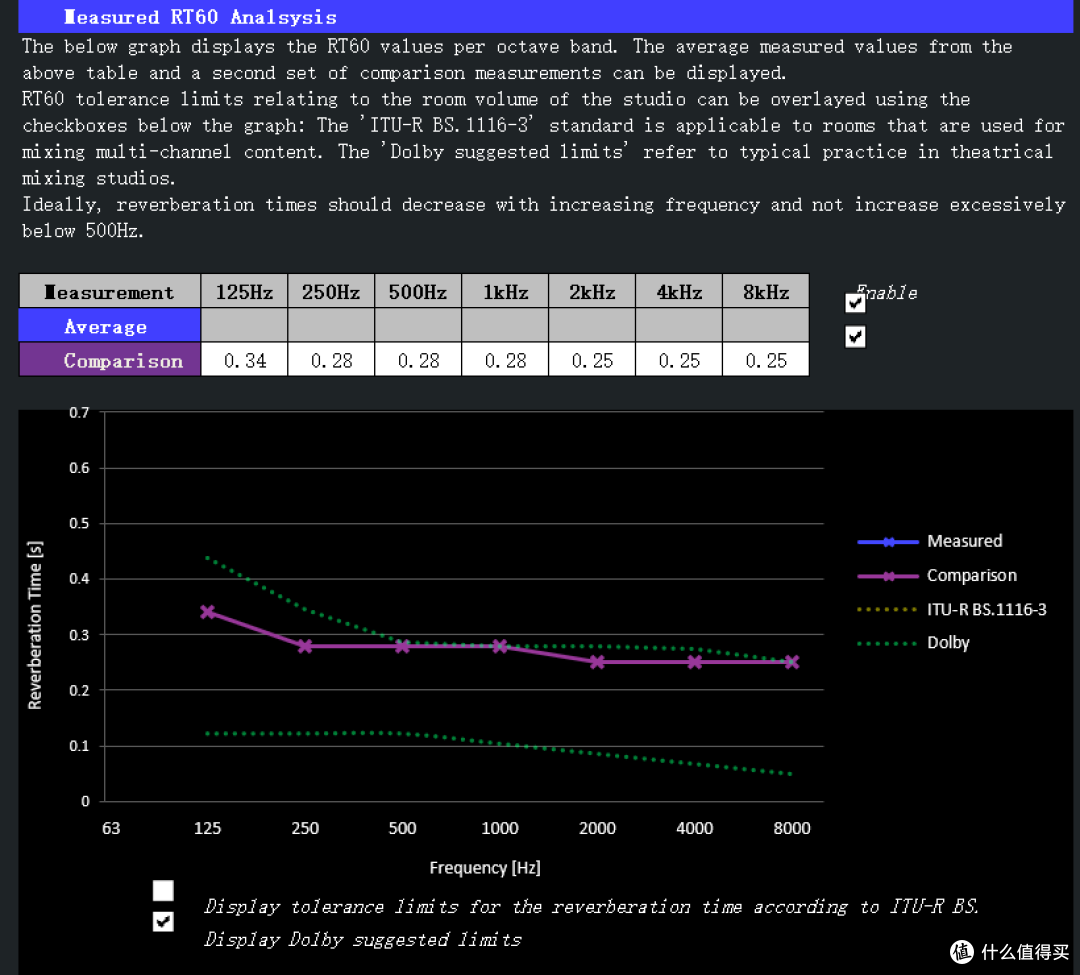The image size is (1080, 975).
Task: Click the Comparison 1kHz value cell
Action: tap(505, 360)
